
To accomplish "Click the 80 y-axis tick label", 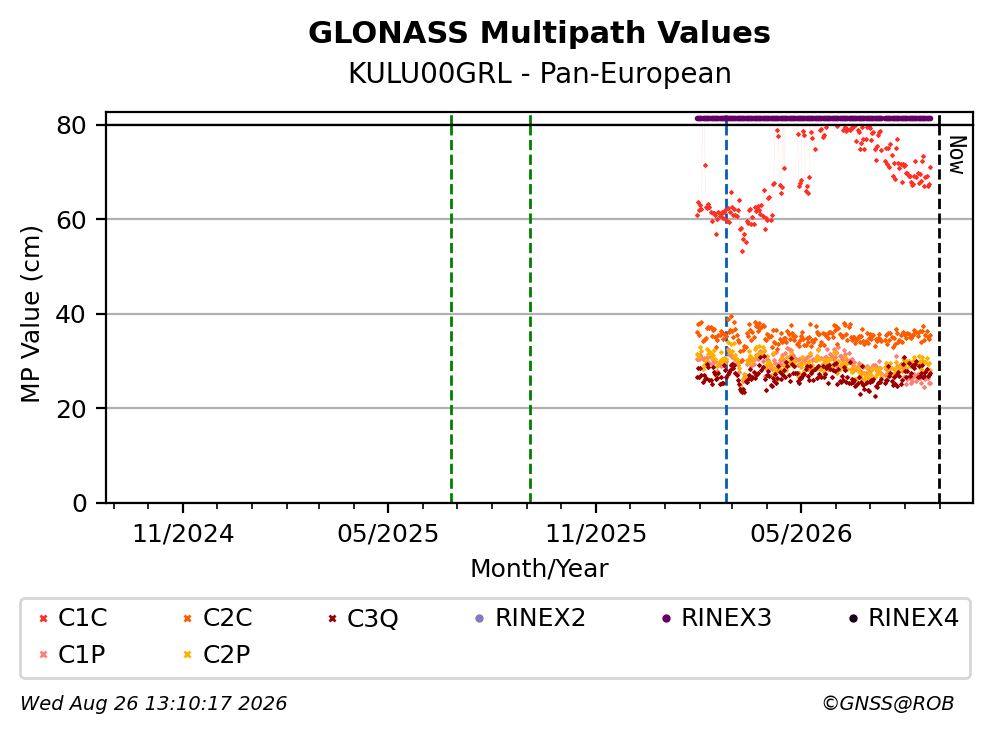I will [x=71, y=125].
